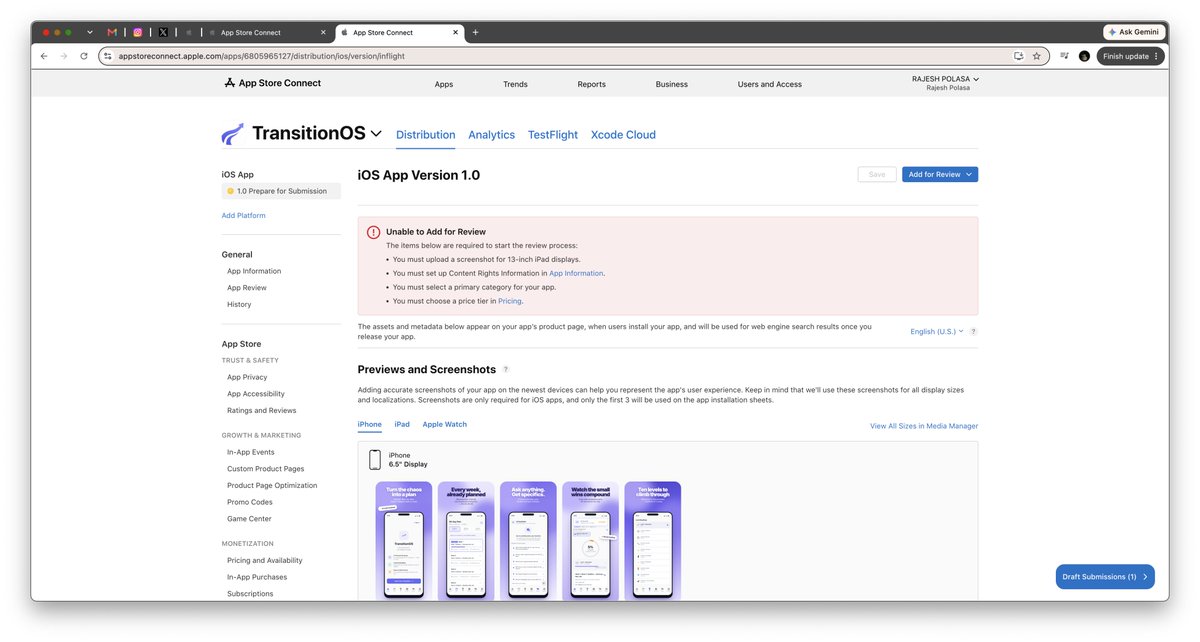Switch to the TestFlight tab
The width and height of the screenshot is (1200, 642).
coord(553,135)
